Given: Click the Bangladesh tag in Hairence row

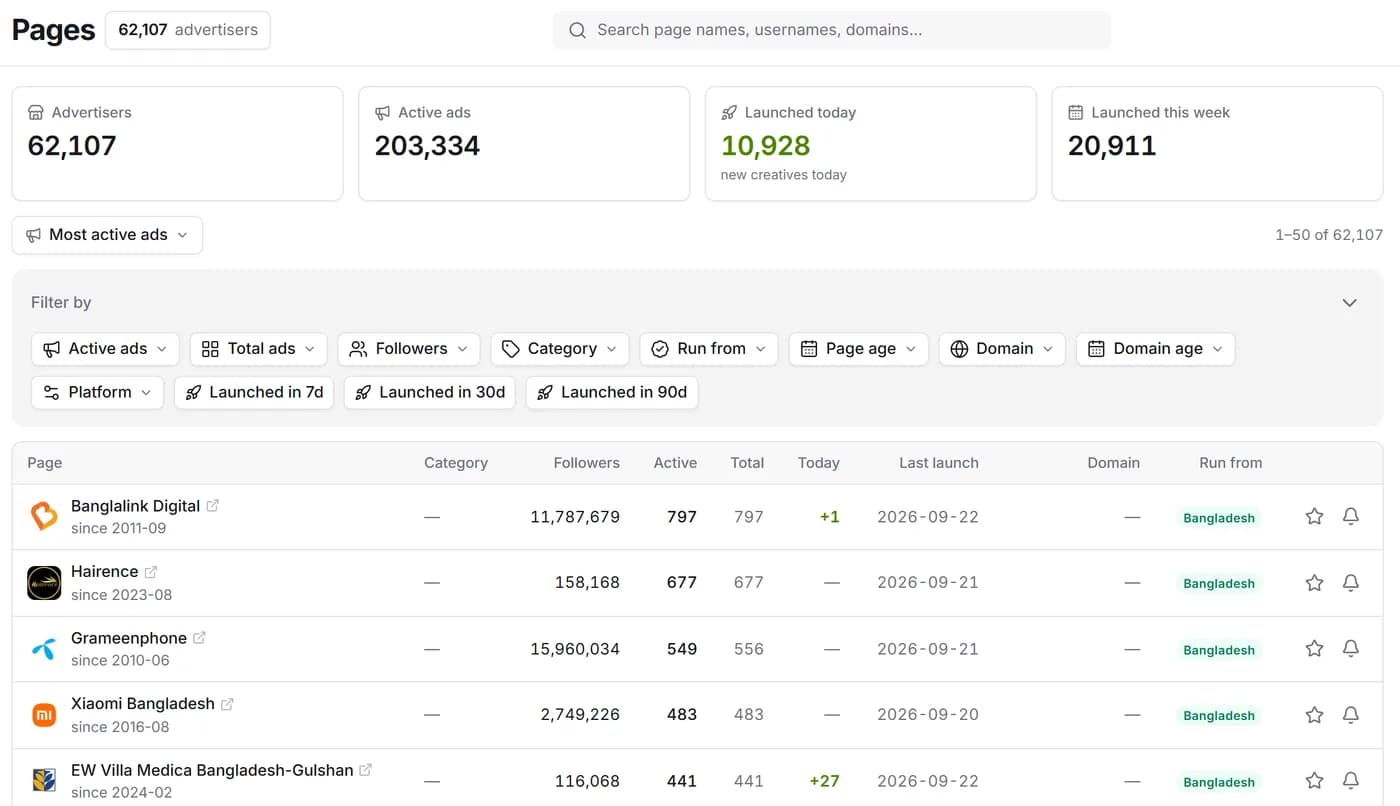Looking at the screenshot, I should [x=1219, y=584].
